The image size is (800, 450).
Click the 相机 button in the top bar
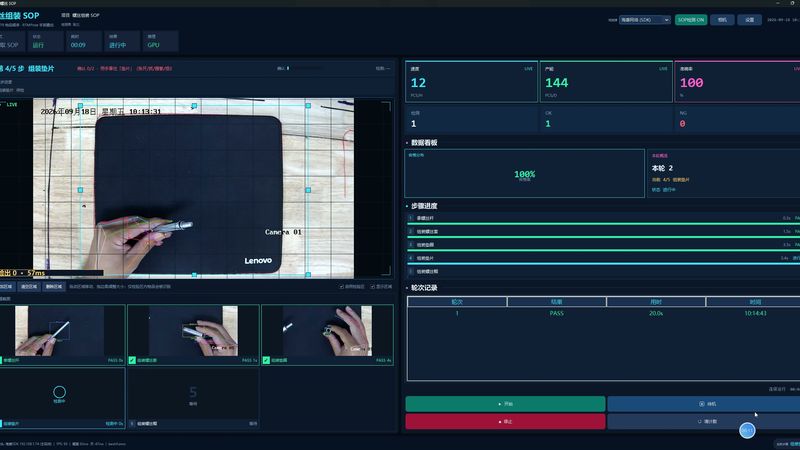coord(722,20)
